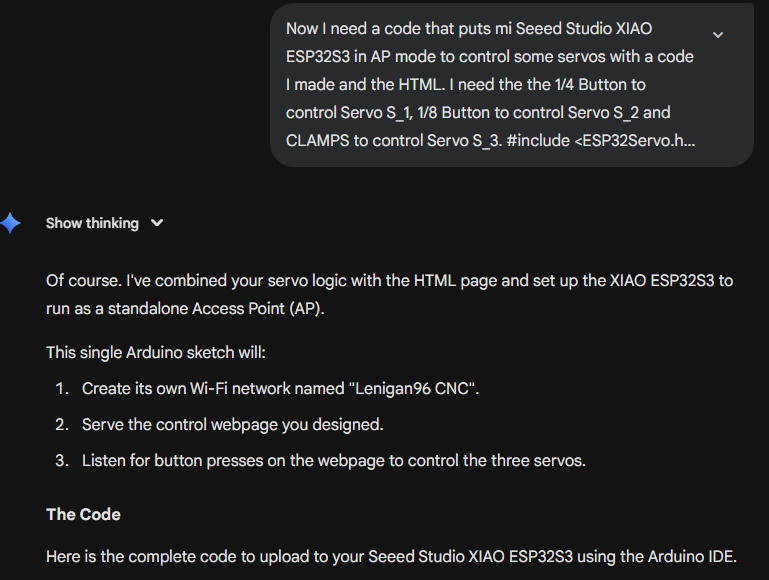769x580 pixels.
Task: Click the user prompt message bubble
Action: coord(490,85)
